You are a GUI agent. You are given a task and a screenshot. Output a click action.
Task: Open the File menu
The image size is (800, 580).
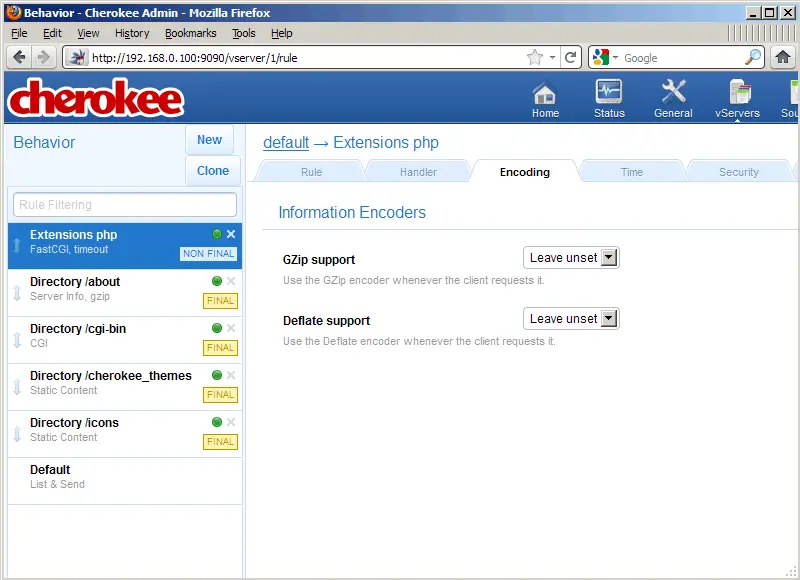19,33
